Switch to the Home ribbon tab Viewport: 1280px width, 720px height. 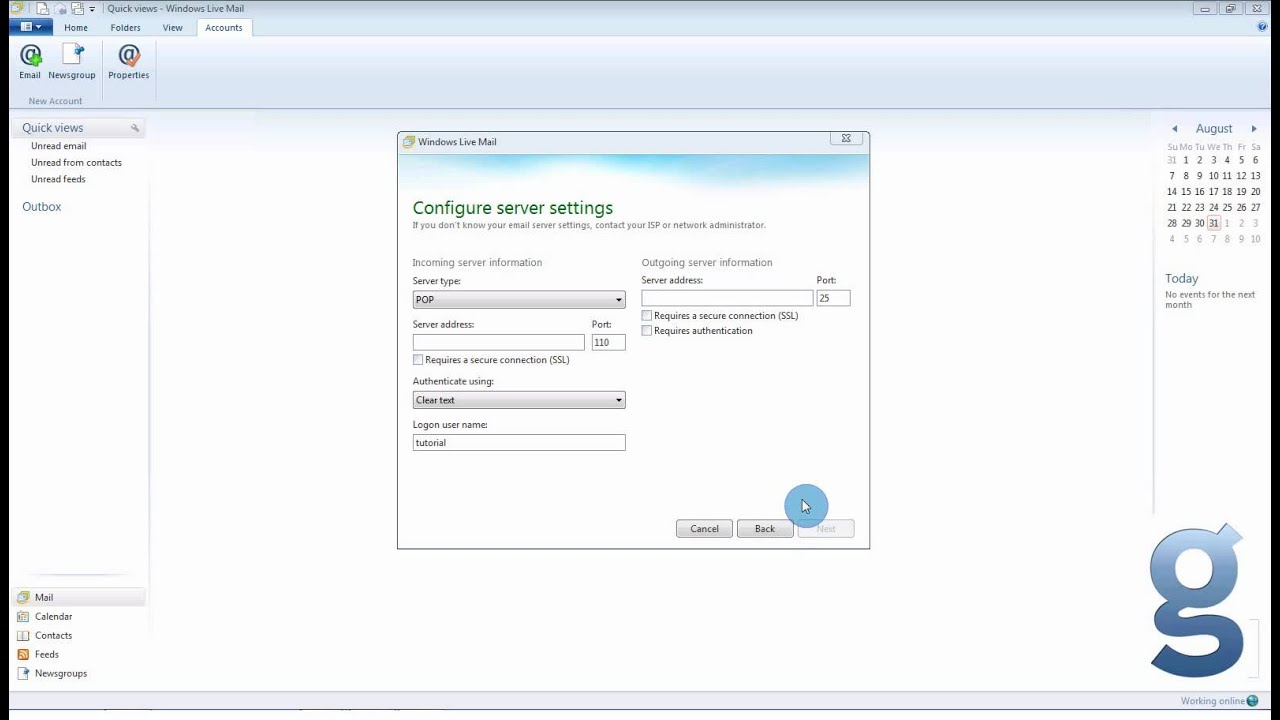(x=76, y=28)
